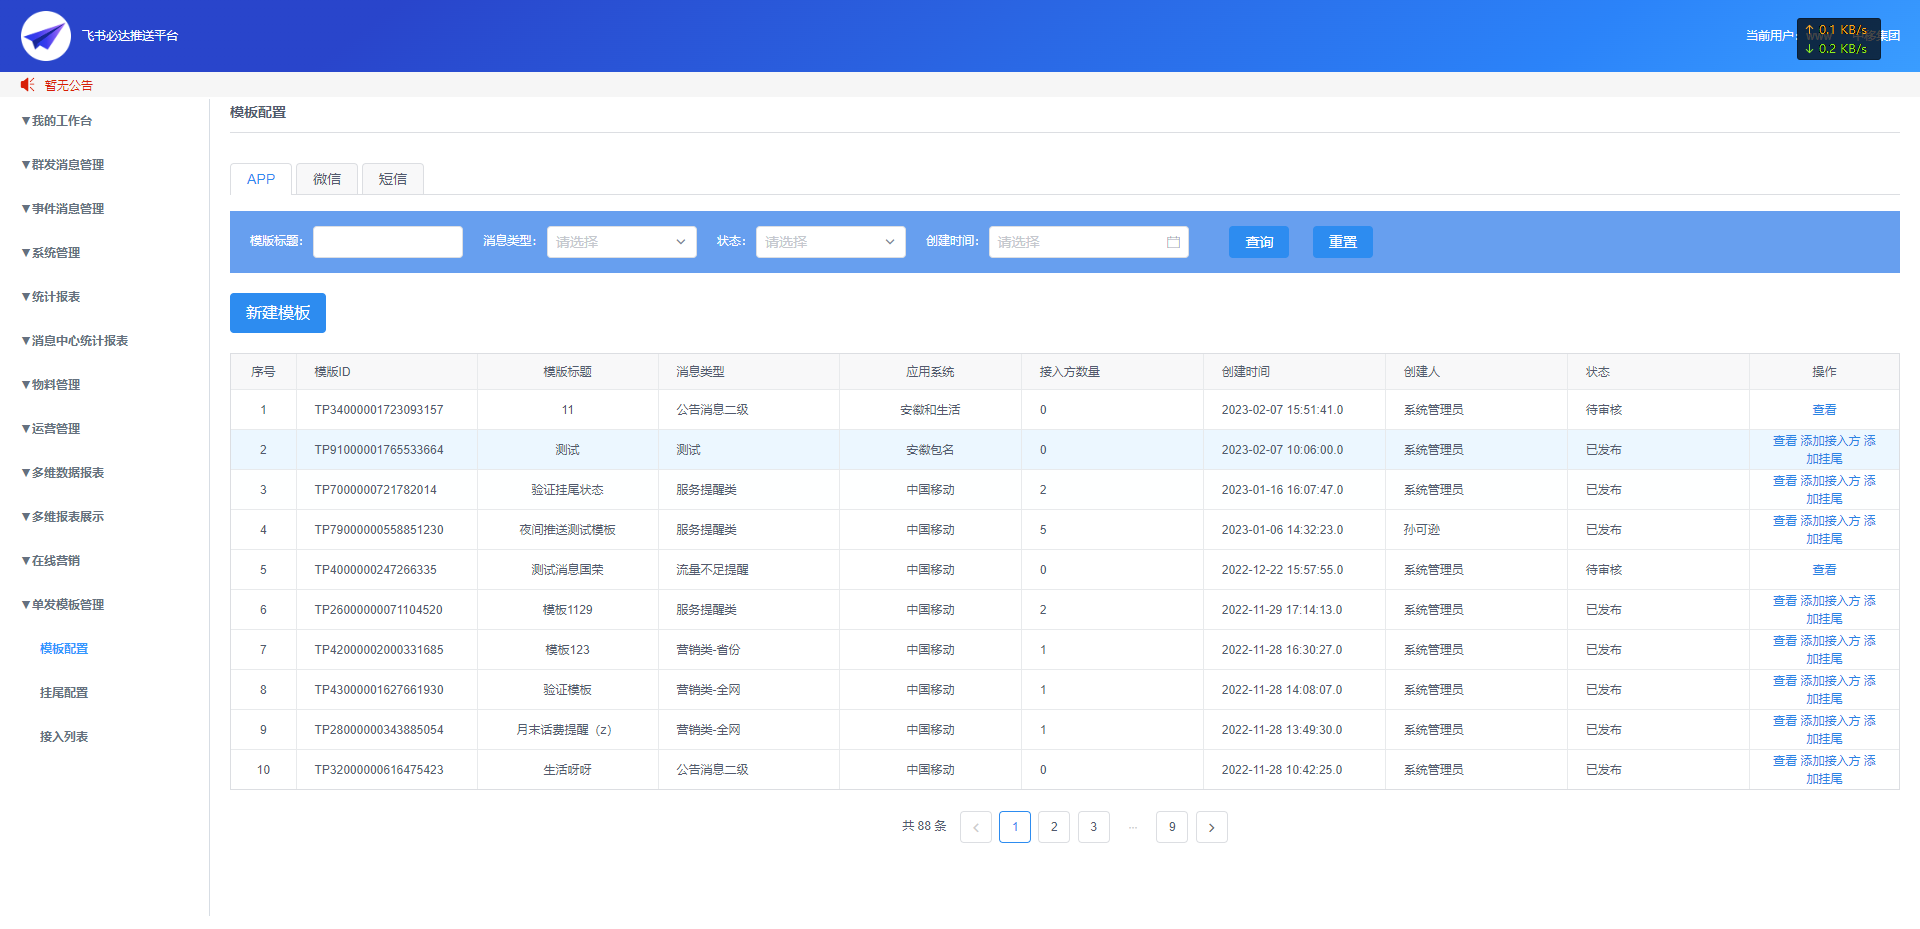The height and width of the screenshot is (929, 1920).
Task: Click the announcement speaker icon
Action: (x=28, y=85)
